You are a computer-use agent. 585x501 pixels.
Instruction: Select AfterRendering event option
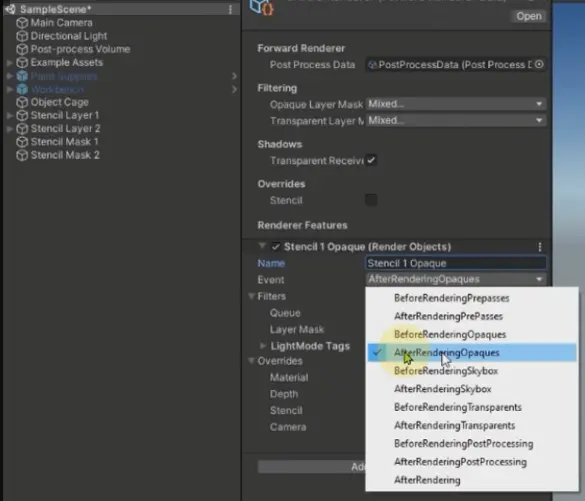[472, 480]
